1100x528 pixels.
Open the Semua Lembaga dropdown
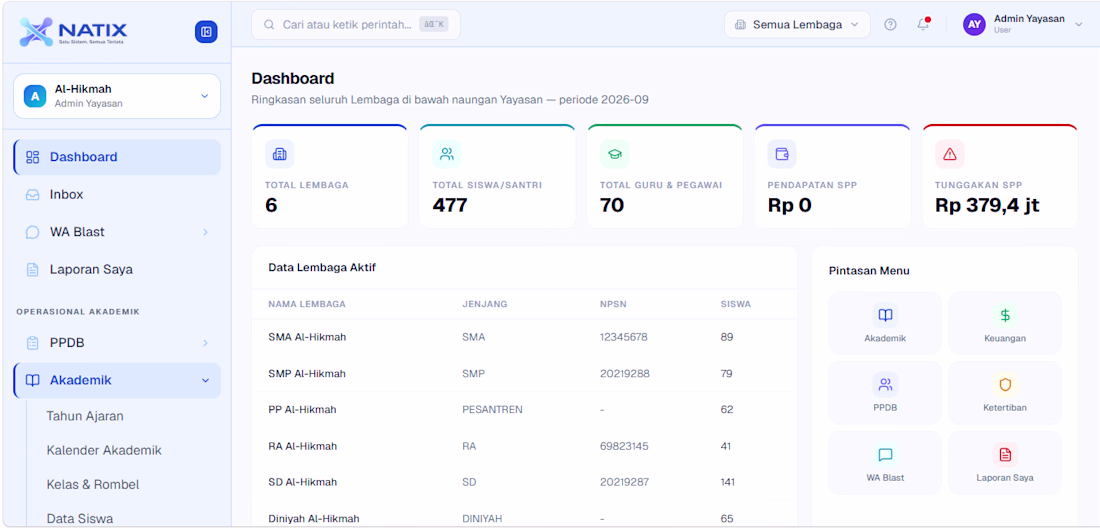click(797, 25)
